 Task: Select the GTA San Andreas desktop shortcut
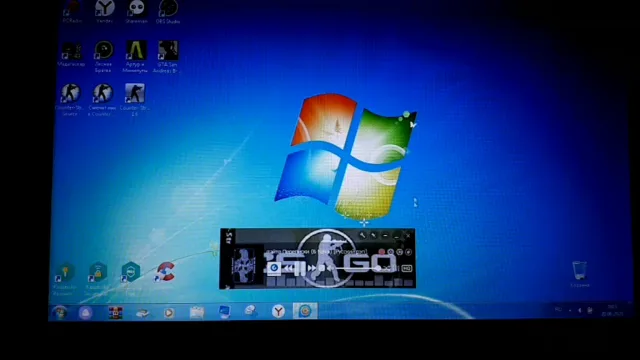click(167, 56)
